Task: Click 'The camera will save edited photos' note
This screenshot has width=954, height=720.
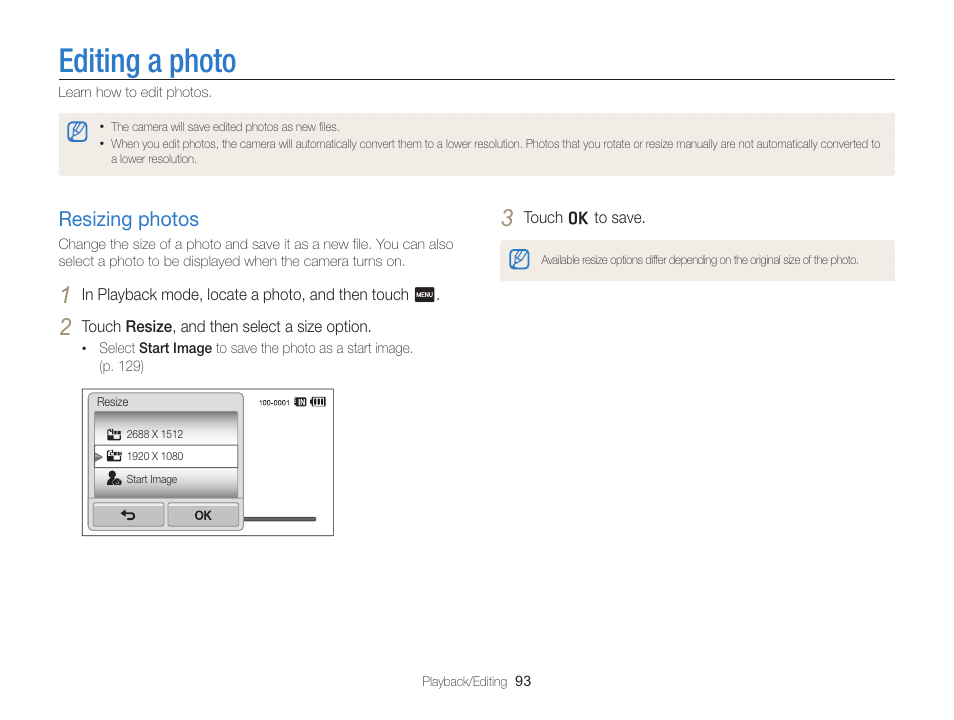Action: 225,127
